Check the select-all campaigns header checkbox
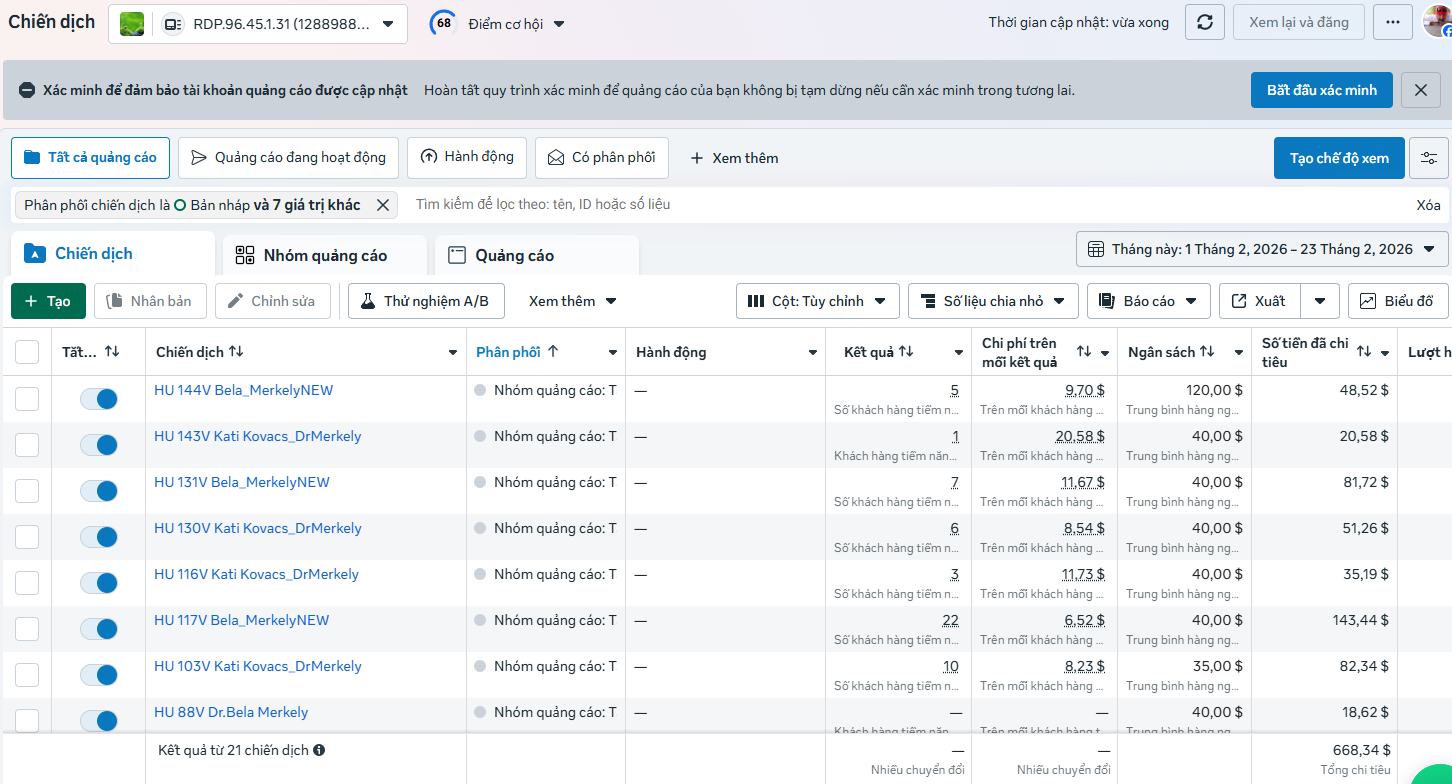 [x=27, y=352]
